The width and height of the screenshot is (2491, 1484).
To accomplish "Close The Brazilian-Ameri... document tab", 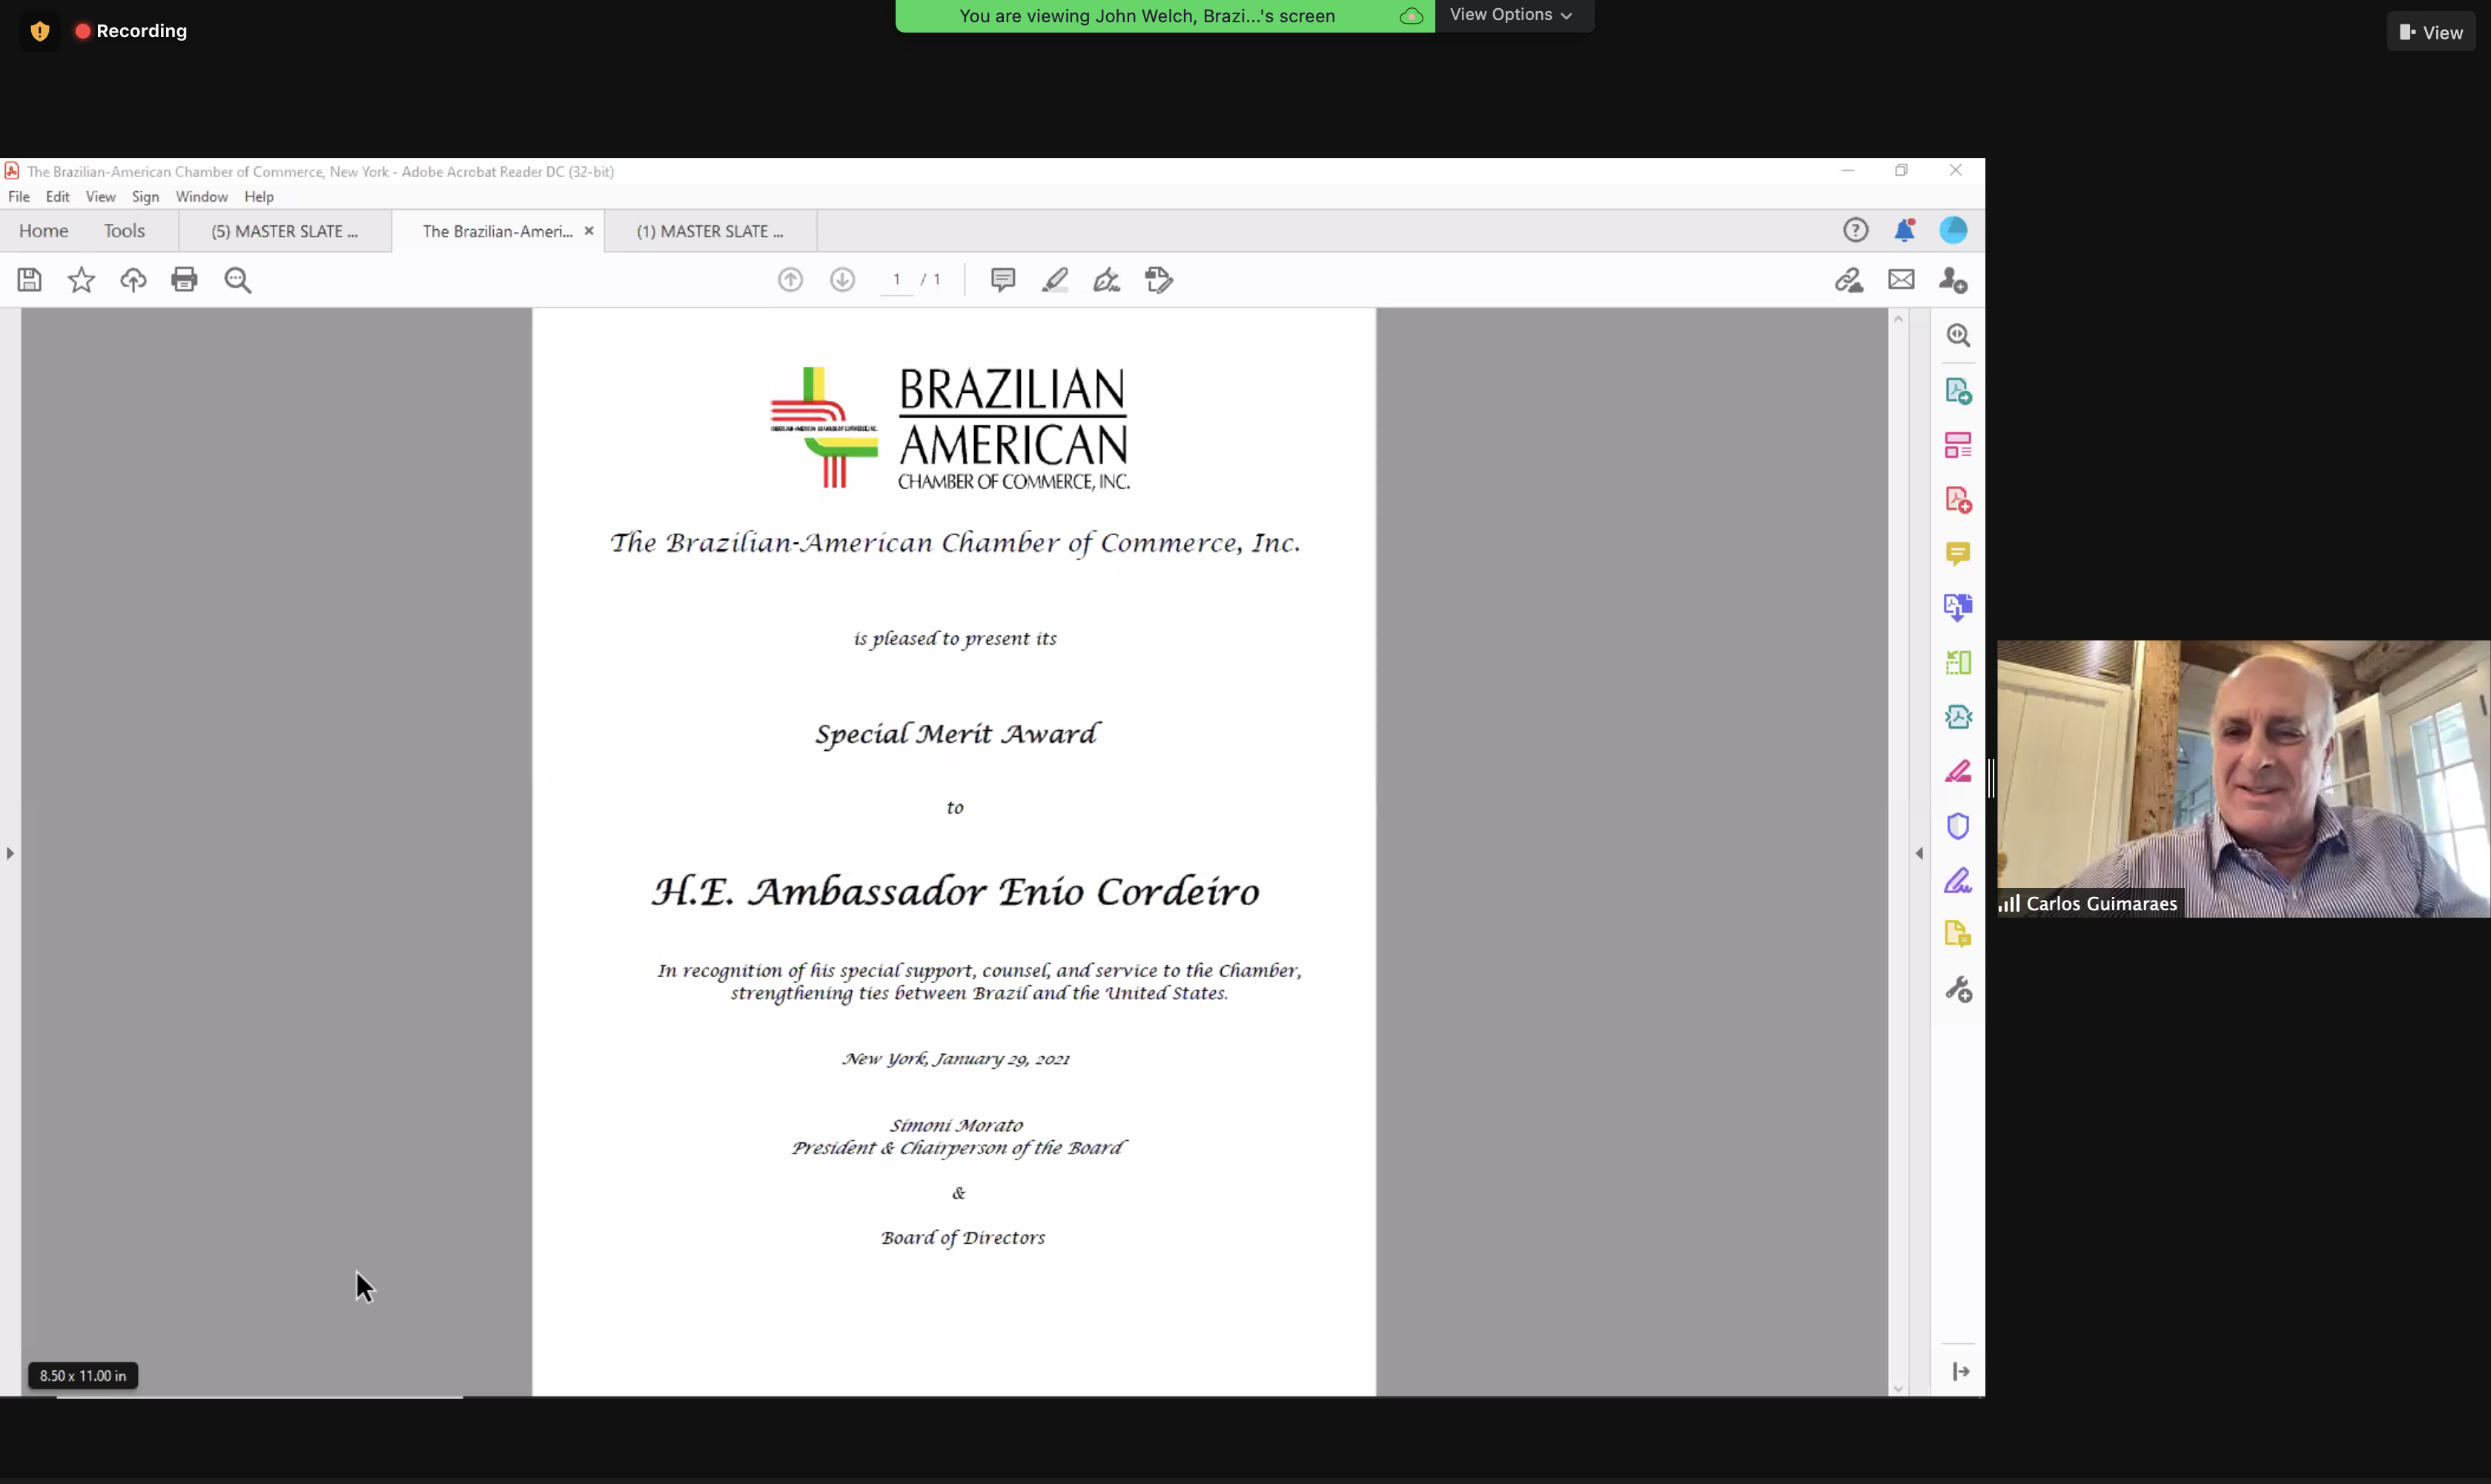I will (x=589, y=231).
